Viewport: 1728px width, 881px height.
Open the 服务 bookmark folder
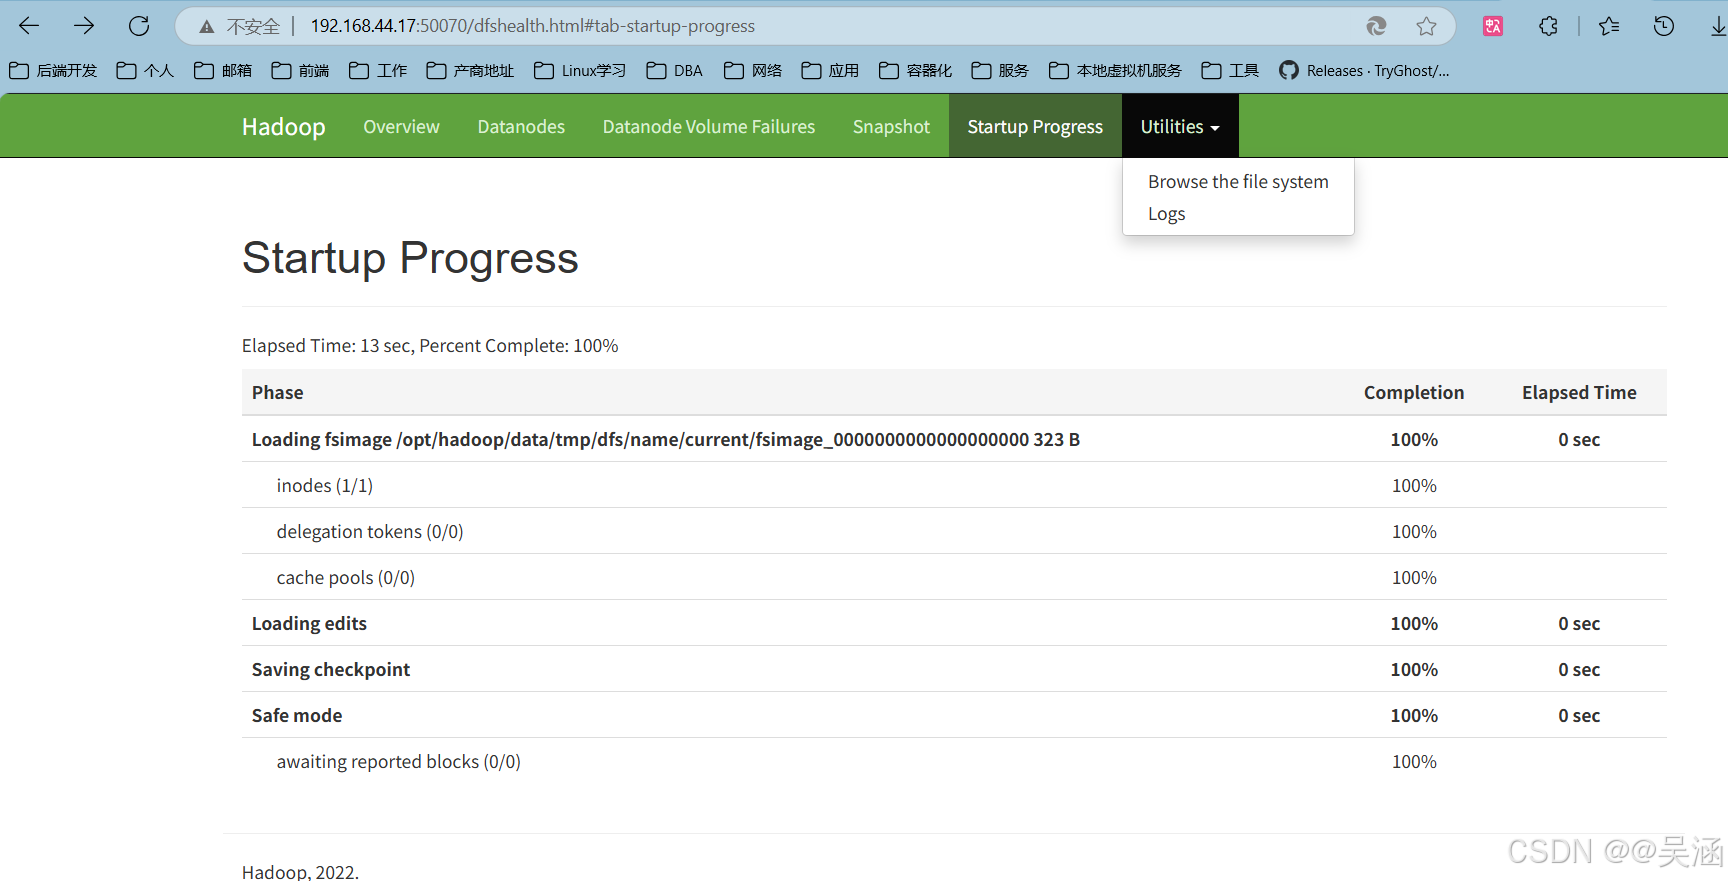(1000, 70)
